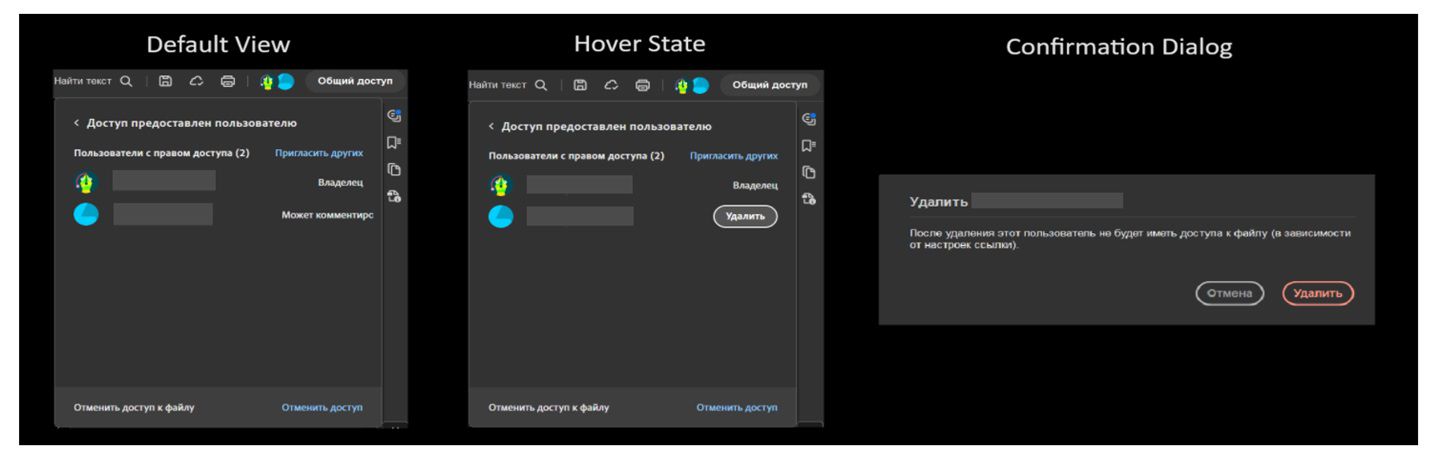Click 'Общий доступ' button in Hover State

point(770,85)
